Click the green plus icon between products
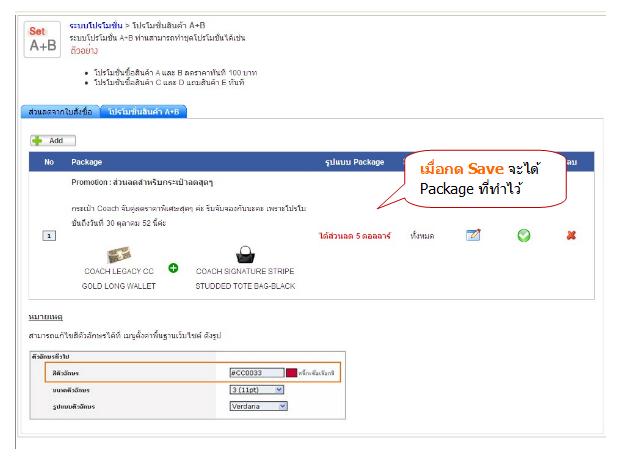This screenshot has height=466, width=629. pyautogui.click(x=173, y=268)
